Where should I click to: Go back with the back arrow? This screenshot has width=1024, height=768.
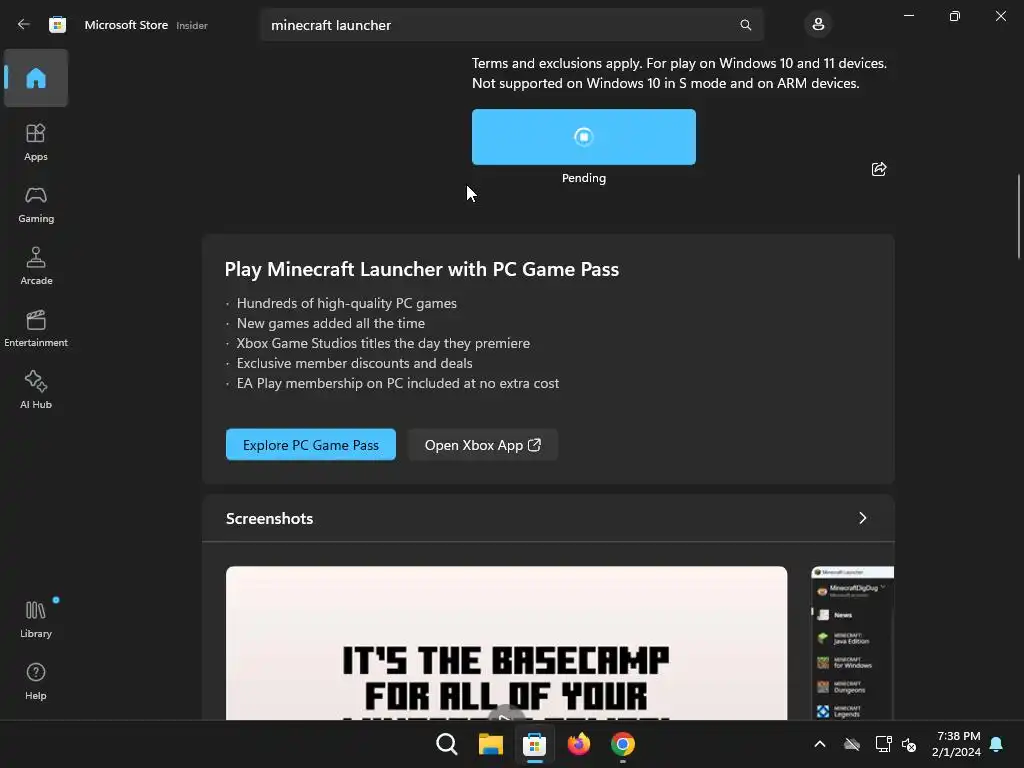click(x=24, y=25)
